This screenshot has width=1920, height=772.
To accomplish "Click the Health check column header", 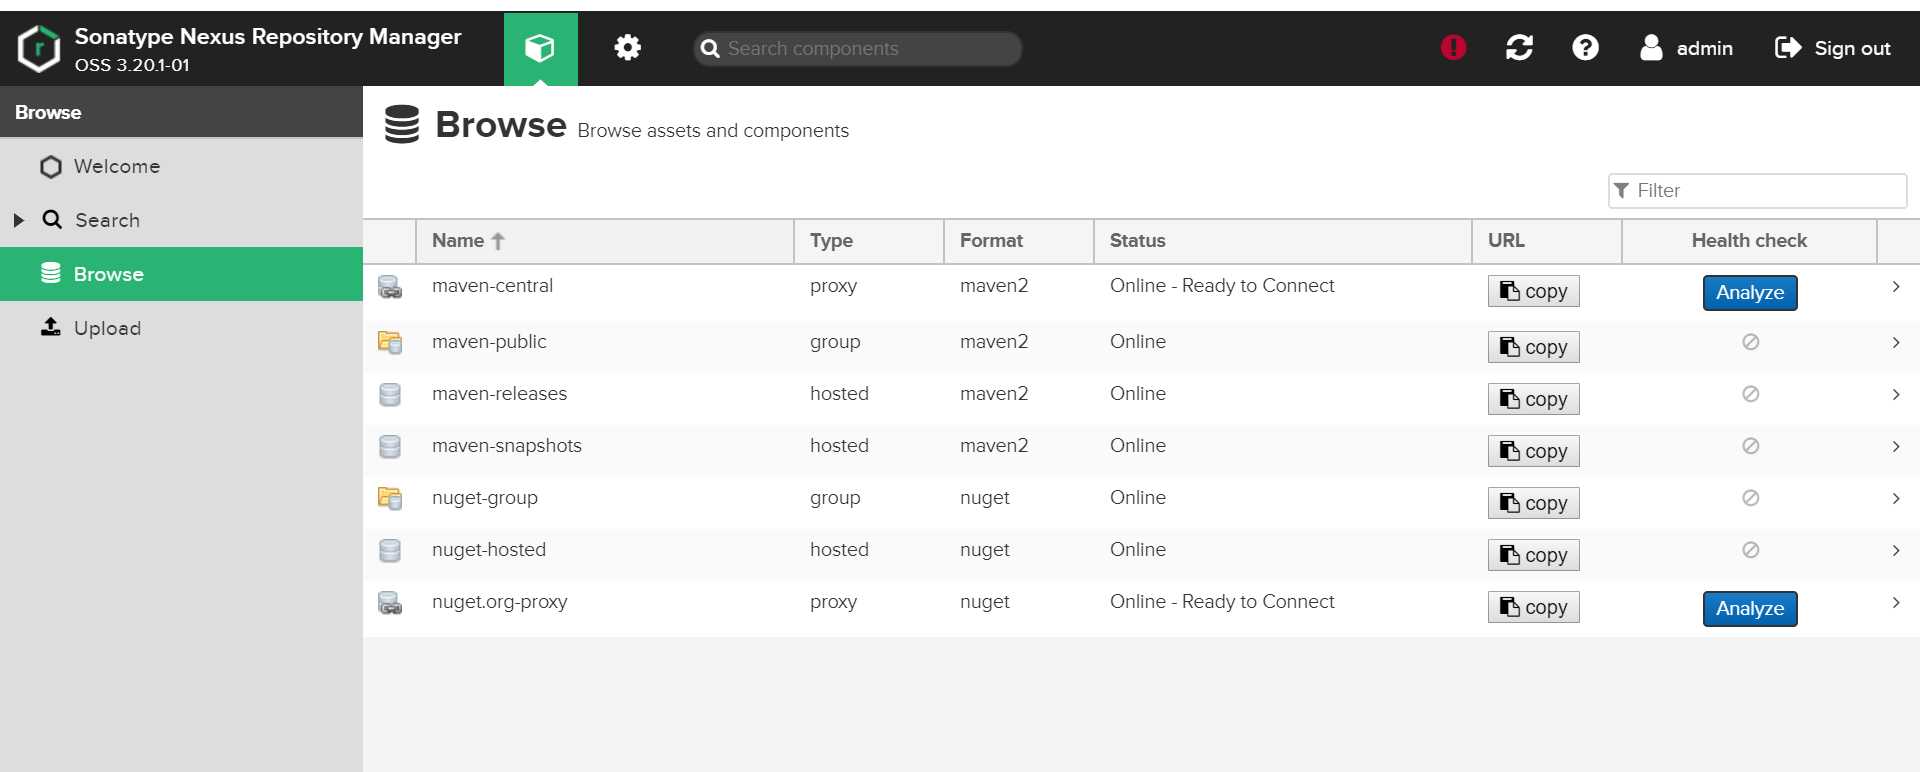I will click(x=1749, y=240).
